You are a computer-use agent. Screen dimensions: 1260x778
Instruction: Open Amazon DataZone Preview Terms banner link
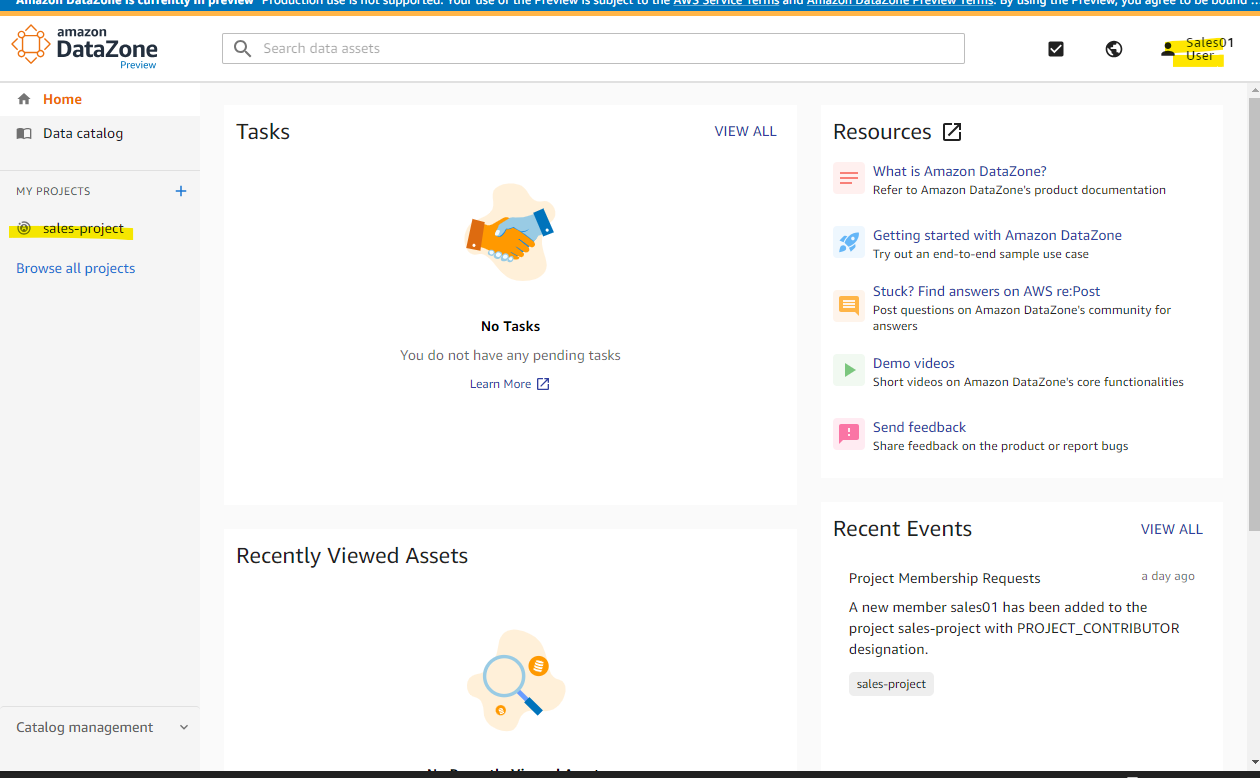[900, 3]
